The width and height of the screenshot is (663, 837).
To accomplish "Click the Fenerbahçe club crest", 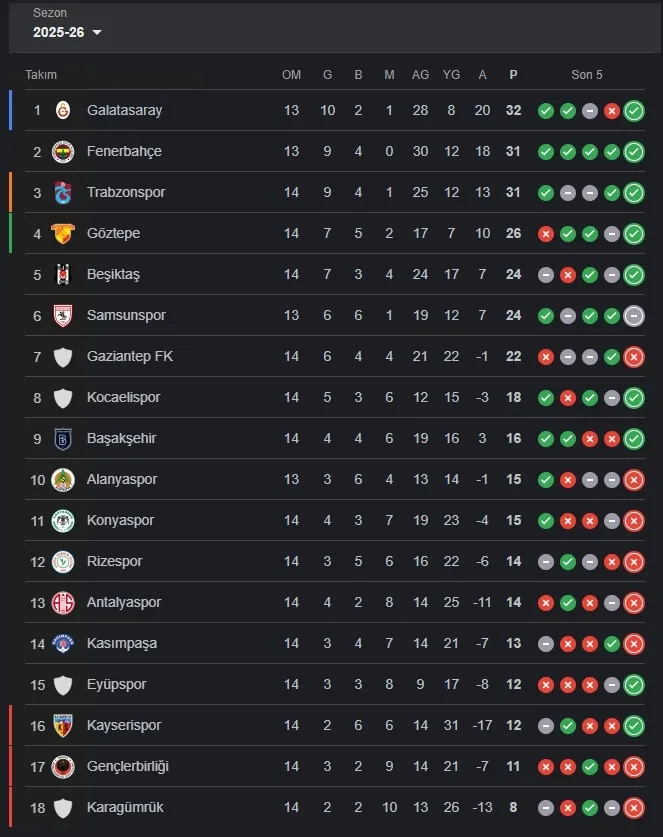I will coord(63,151).
